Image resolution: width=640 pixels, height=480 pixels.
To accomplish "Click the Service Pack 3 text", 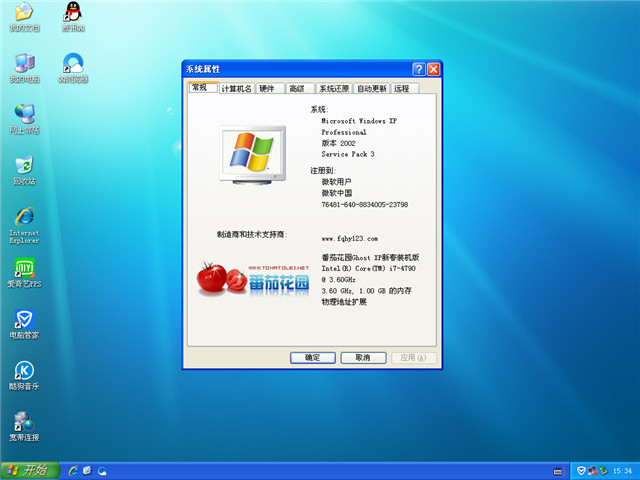I will tap(348, 154).
